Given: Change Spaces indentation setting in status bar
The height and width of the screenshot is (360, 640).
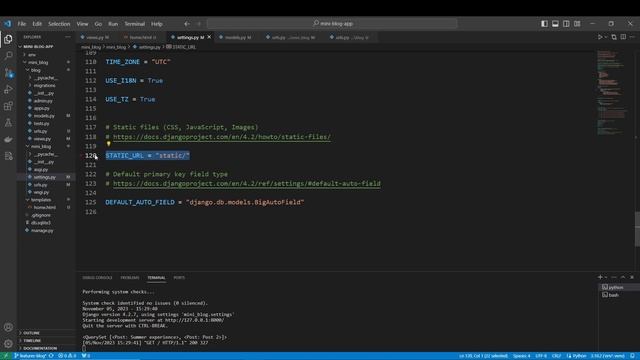Looking at the screenshot, I should [x=522, y=356].
